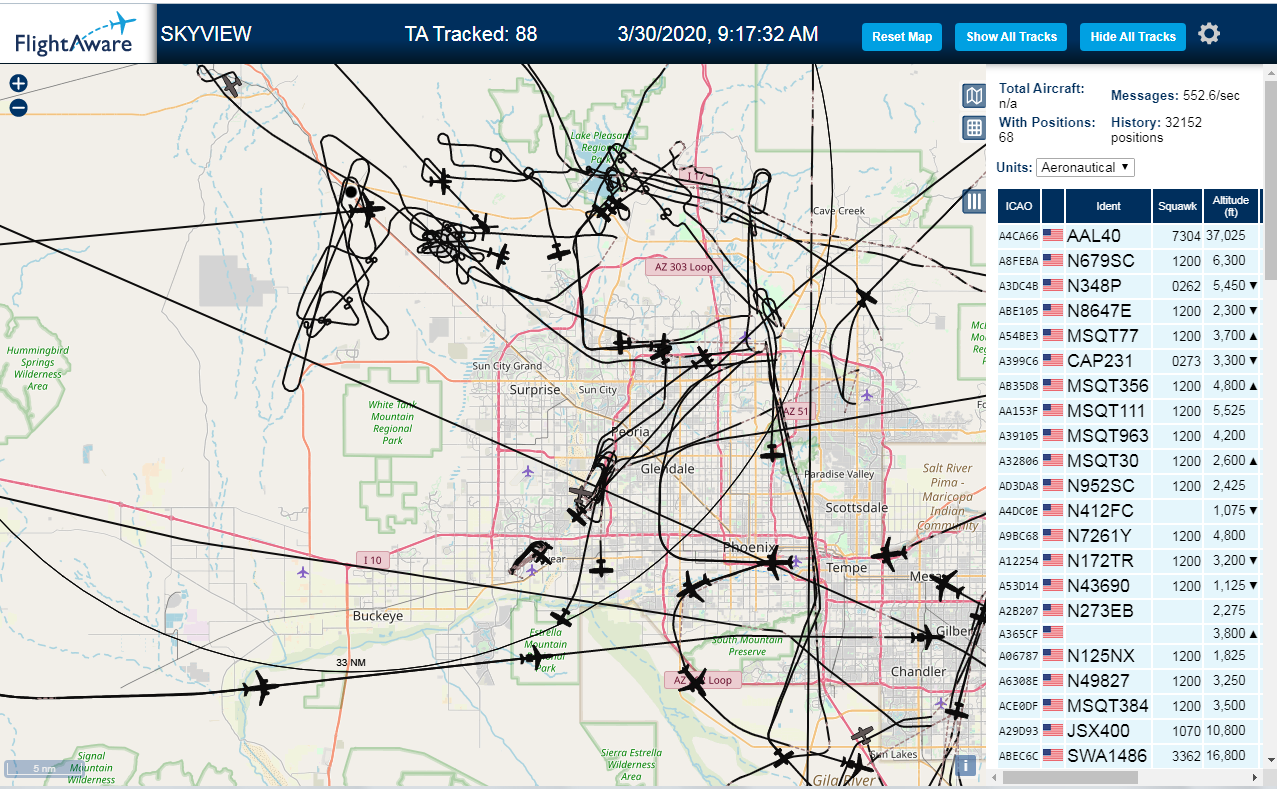The image size is (1277, 789).
Task: Click aircraft icon at map top-left corner
Action: pos(231,85)
